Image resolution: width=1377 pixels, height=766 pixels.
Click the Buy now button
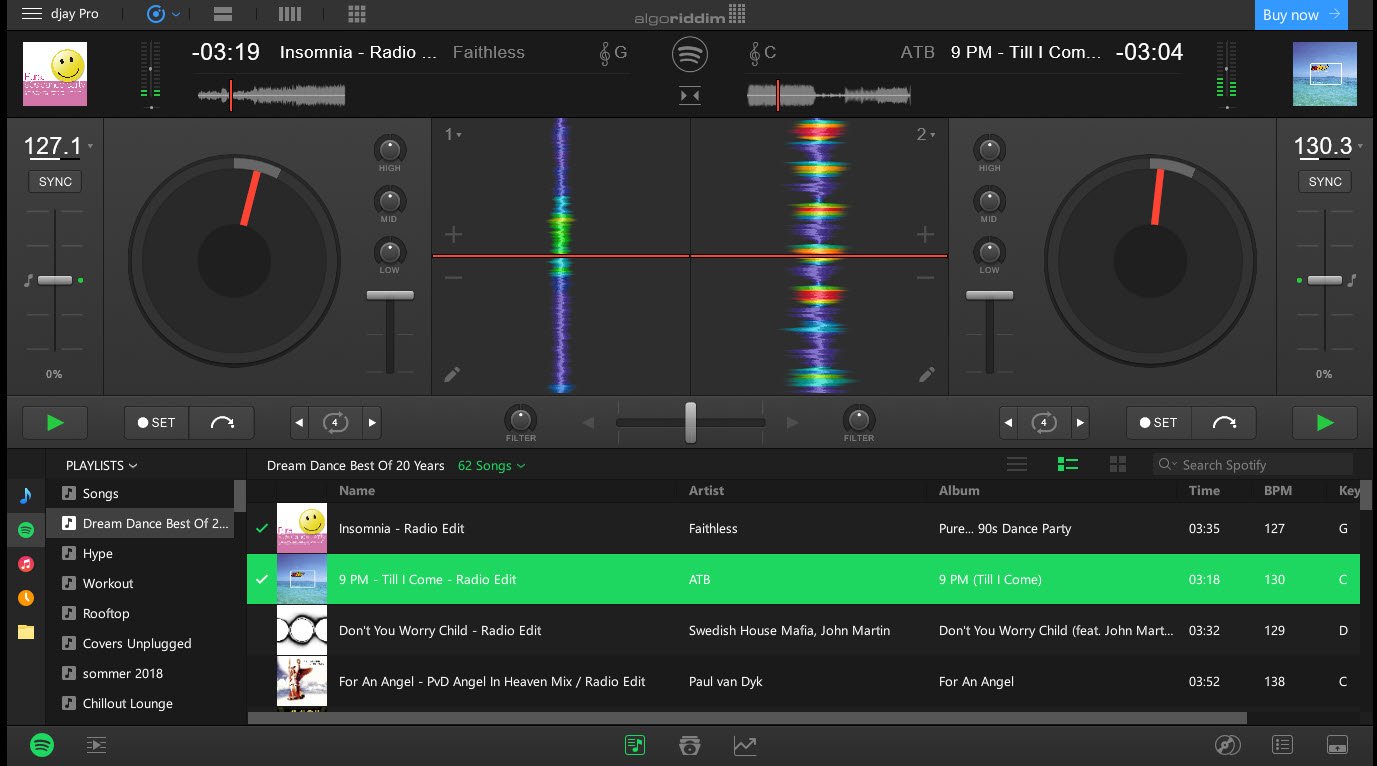tap(1300, 15)
